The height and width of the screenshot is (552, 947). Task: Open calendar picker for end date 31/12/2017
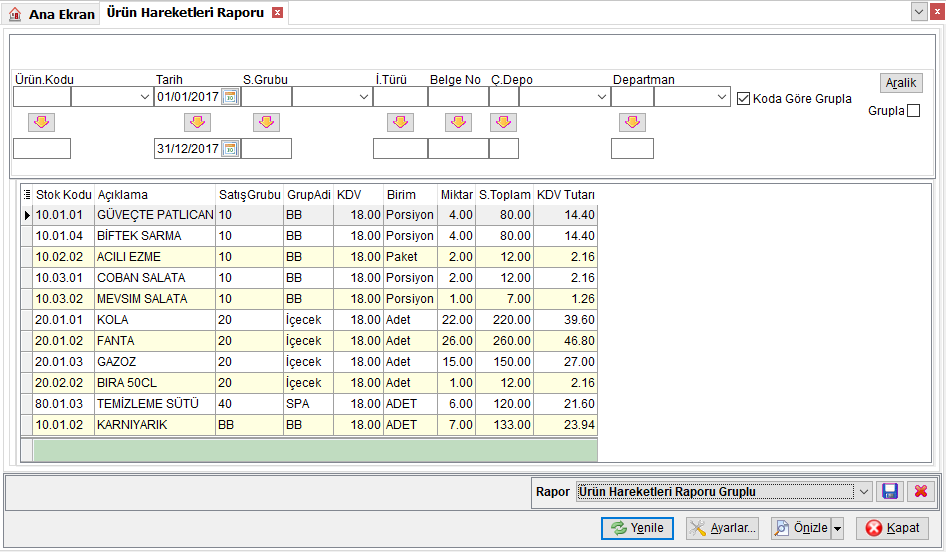230,149
